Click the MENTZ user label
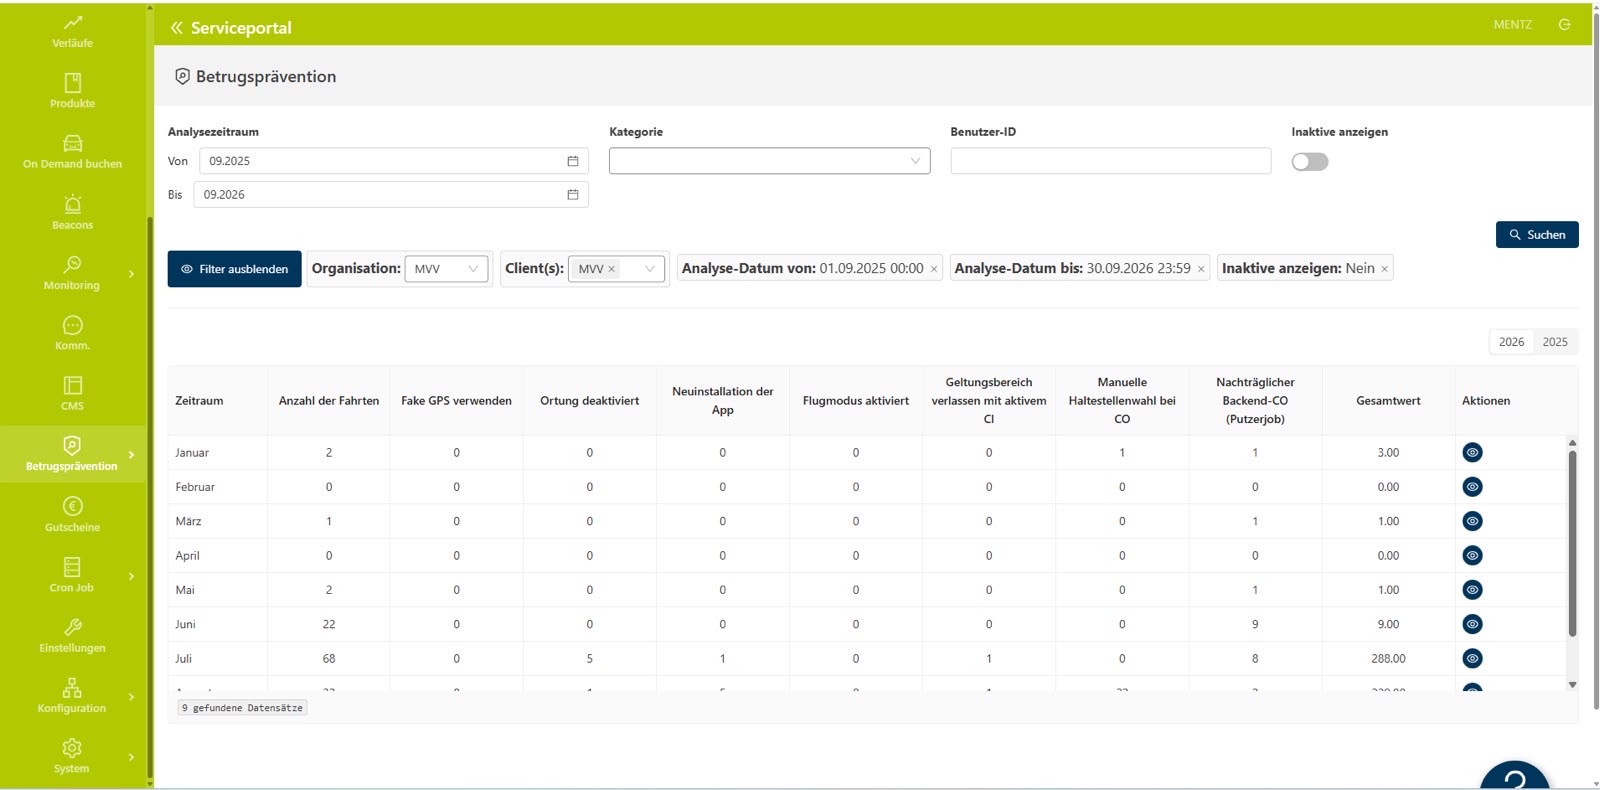The height and width of the screenshot is (790, 1600). pyautogui.click(x=1512, y=25)
